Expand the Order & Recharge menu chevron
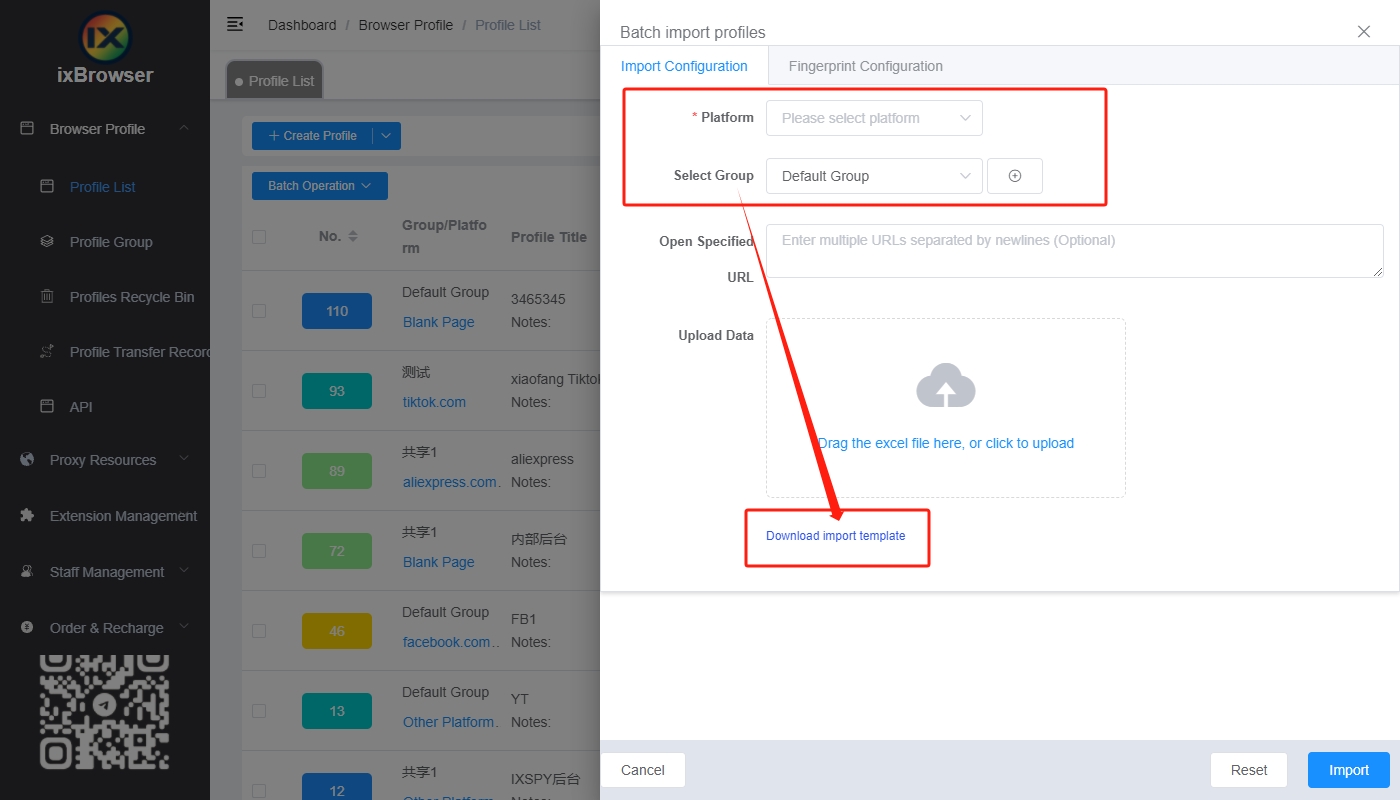This screenshot has height=800, width=1400. point(184,627)
